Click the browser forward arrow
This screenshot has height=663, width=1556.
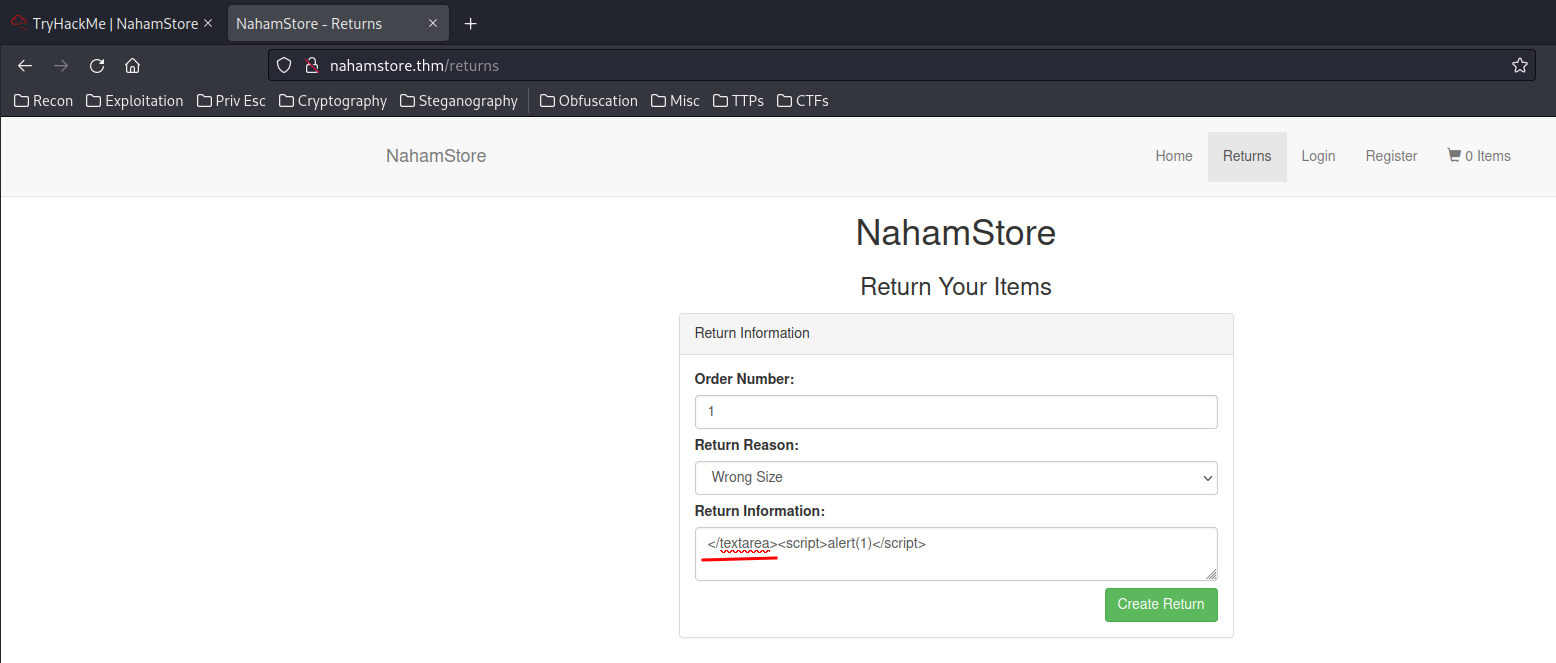(61, 66)
